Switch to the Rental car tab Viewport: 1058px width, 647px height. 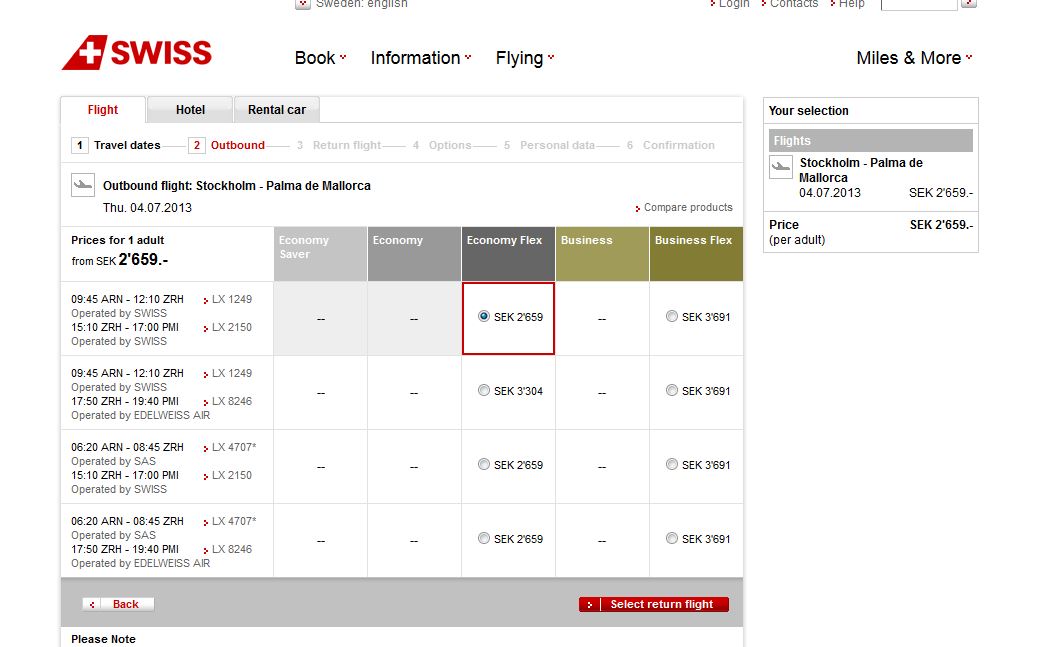coord(277,110)
